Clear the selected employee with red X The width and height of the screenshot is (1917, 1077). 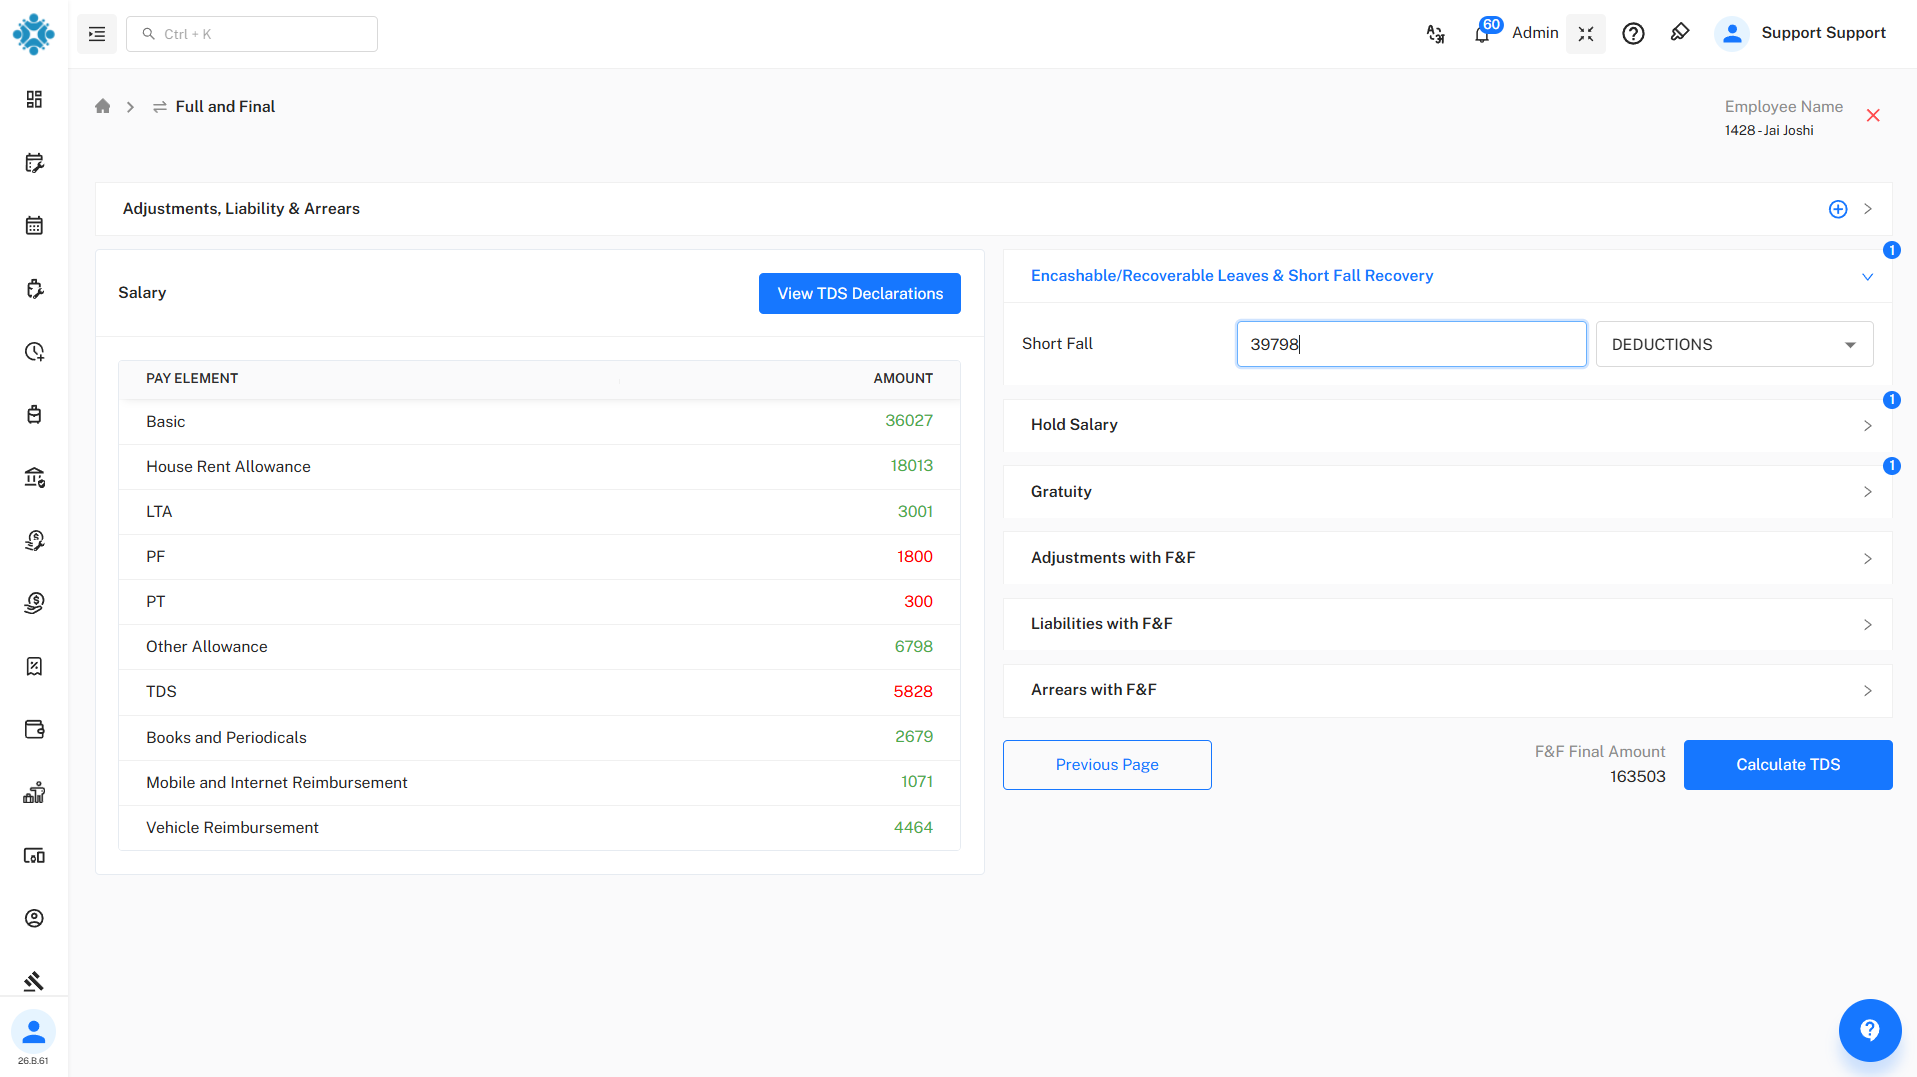pyautogui.click(x=1873, y=116)
